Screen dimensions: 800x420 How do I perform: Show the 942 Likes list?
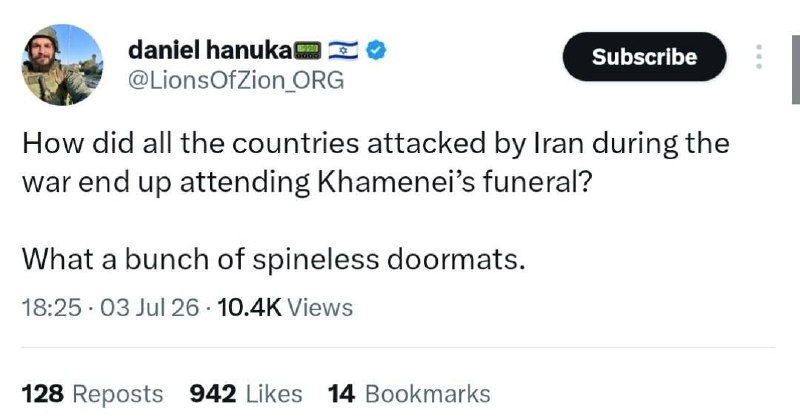point(246,394)
